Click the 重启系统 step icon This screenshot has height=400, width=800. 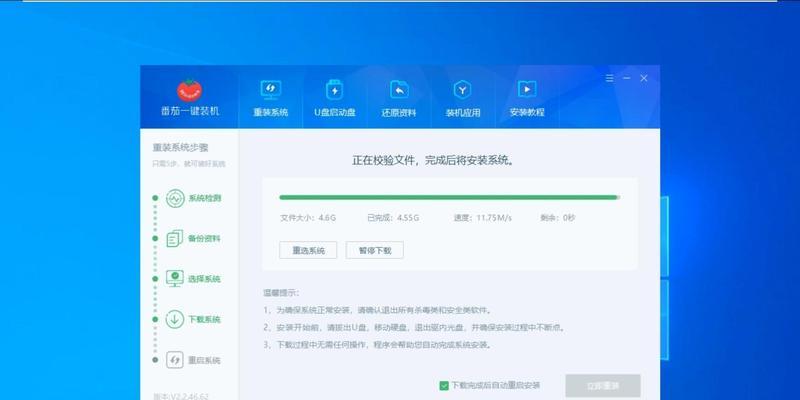[175, 360]
